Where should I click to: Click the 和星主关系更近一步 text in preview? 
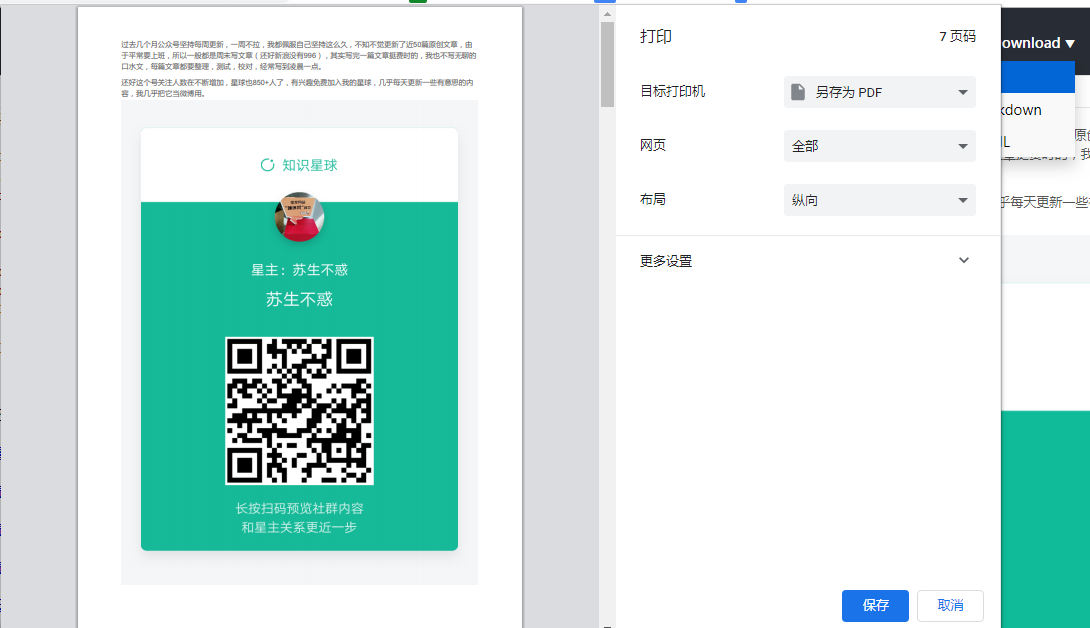[x=299, y=527]
